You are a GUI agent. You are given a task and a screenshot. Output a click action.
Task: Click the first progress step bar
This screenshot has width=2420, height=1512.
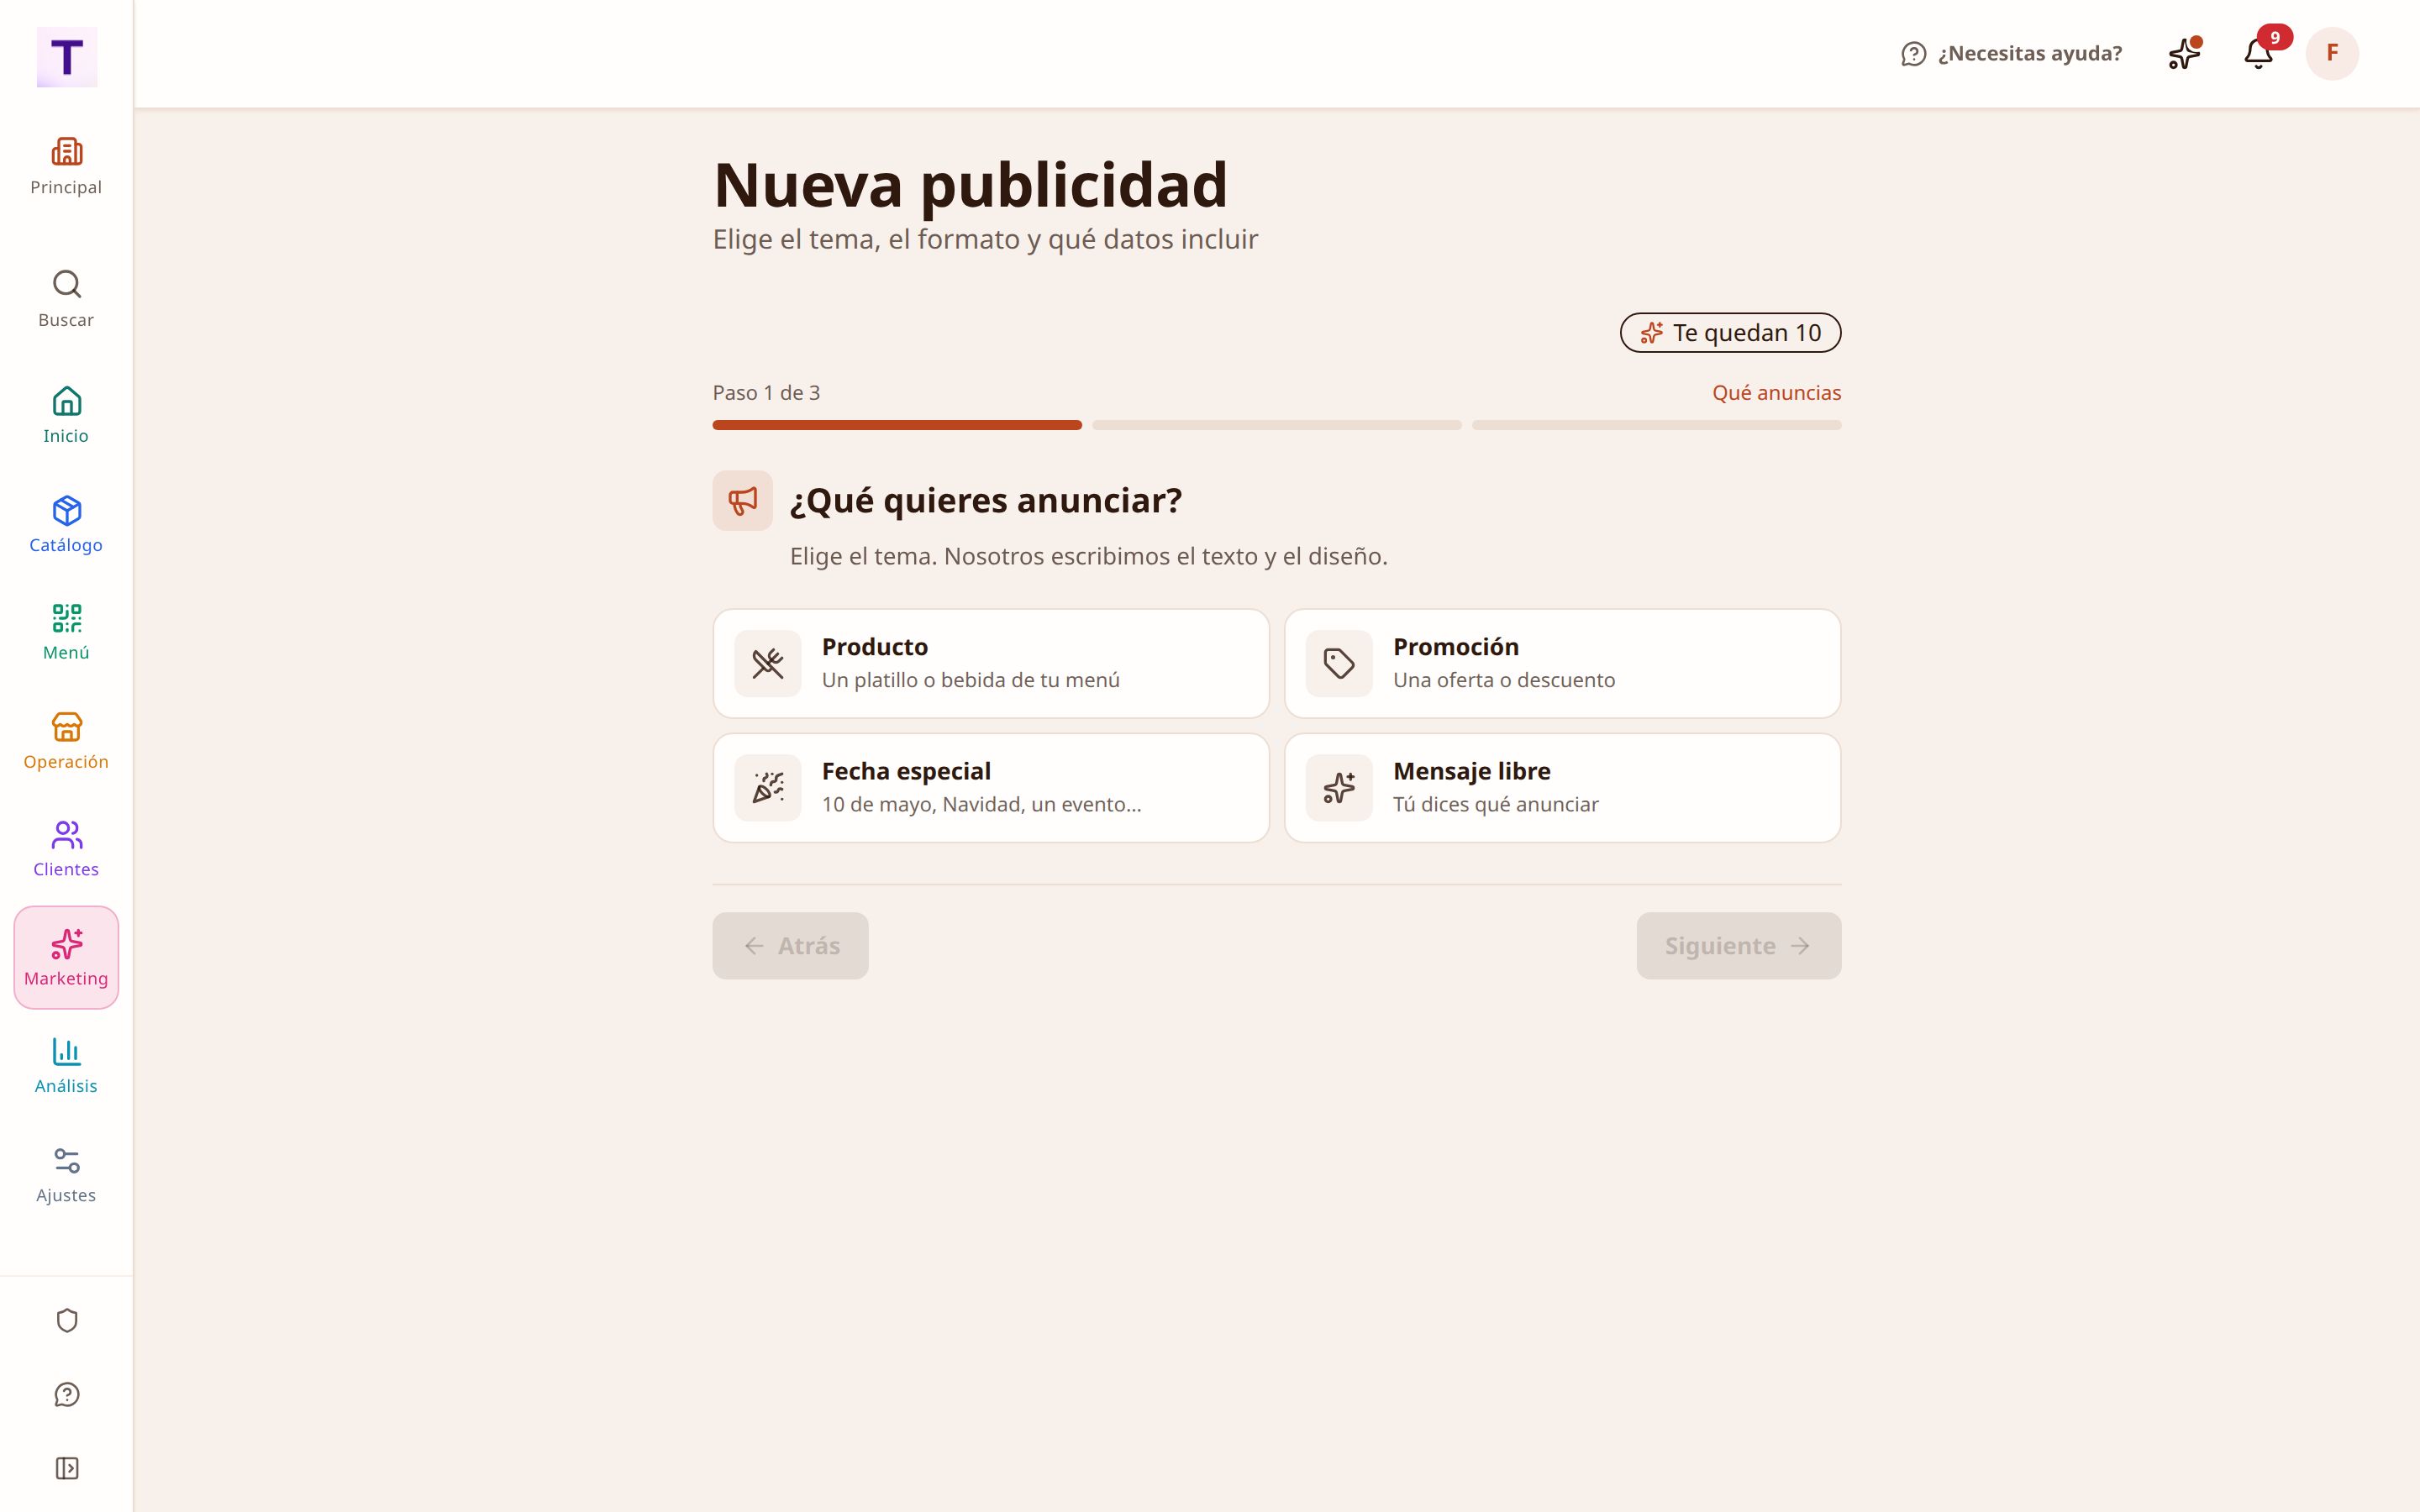pos(897,425)
